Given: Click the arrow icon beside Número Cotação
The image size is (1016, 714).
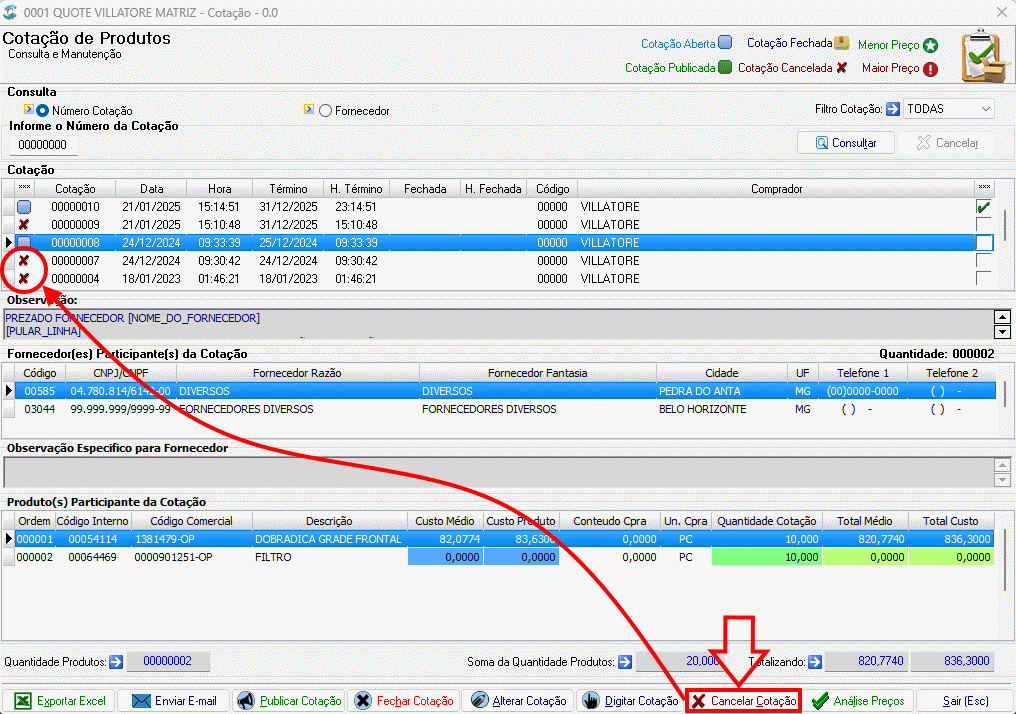Looking at the screenshot, I should tap(29, 109).
